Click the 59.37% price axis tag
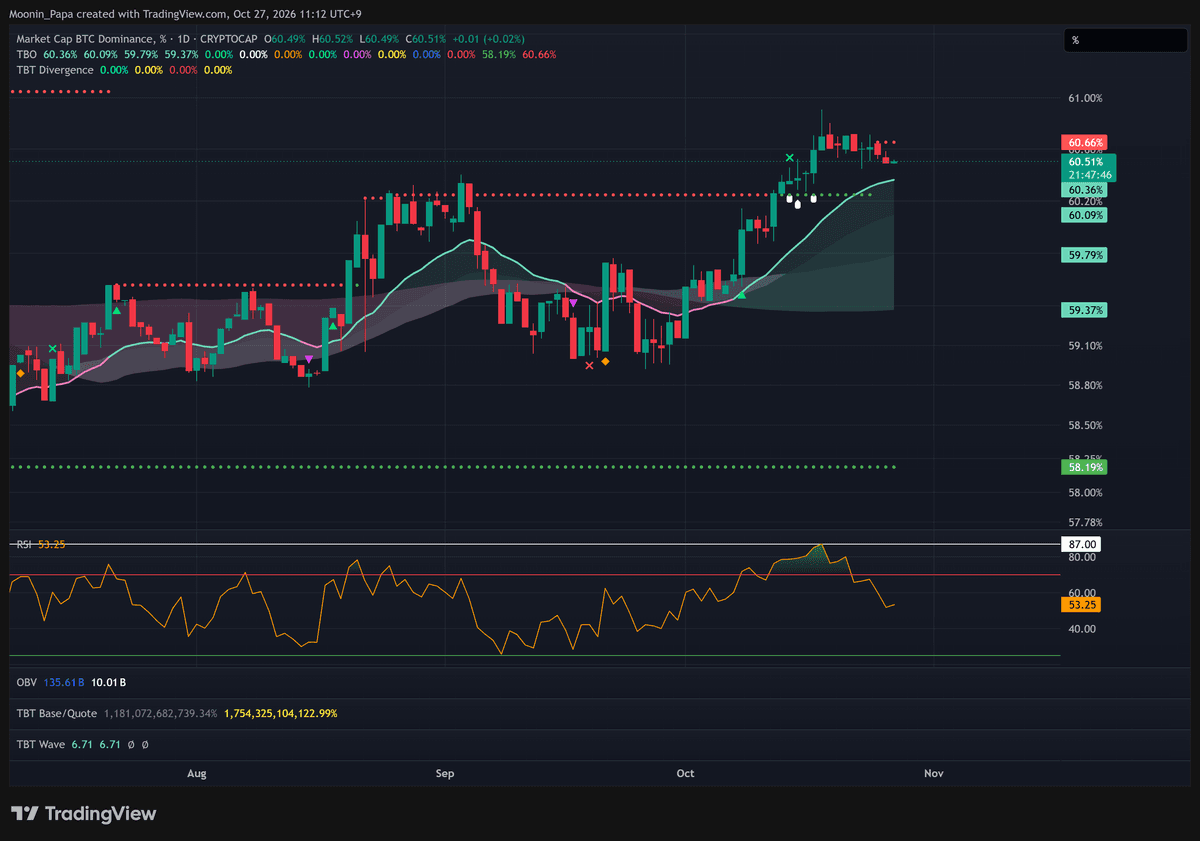The height and width of the screenshot is (841, 1200). point(1086,311)
